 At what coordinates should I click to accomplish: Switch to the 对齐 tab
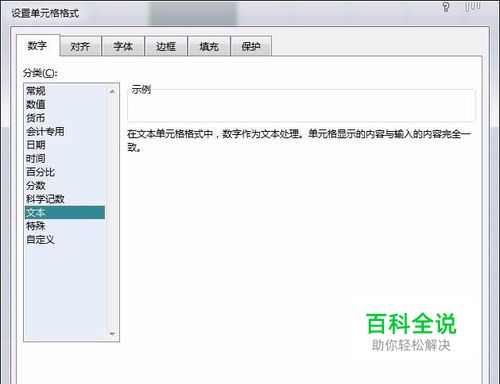tap(80, 46)
